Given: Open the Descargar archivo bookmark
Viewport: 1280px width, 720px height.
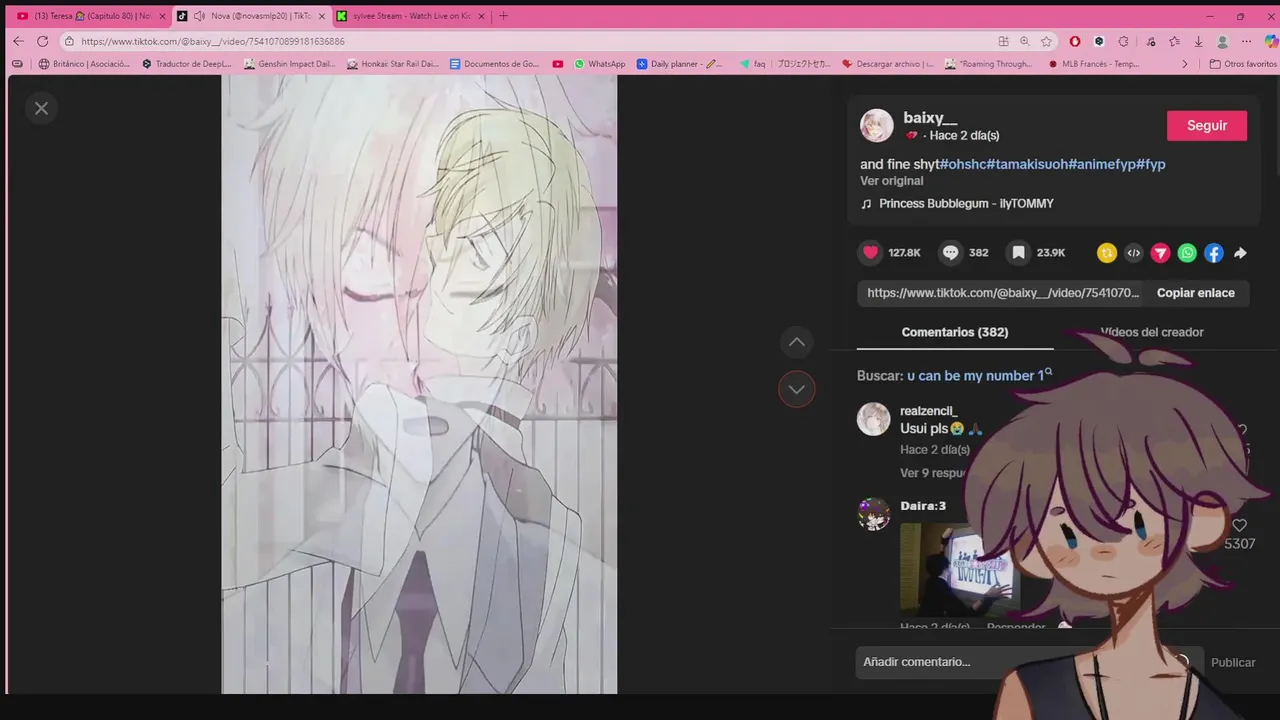Looking at the screenshot, I should pos(888,64).
